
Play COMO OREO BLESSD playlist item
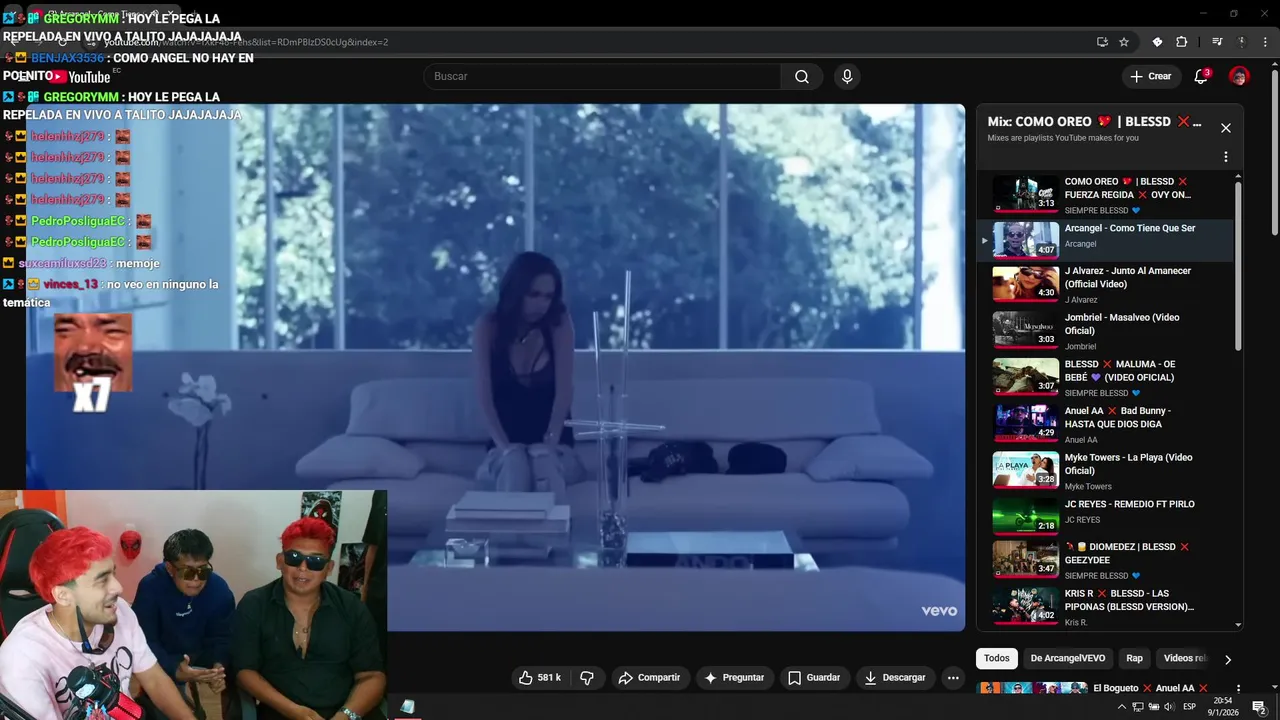[x=1107, y=195]
